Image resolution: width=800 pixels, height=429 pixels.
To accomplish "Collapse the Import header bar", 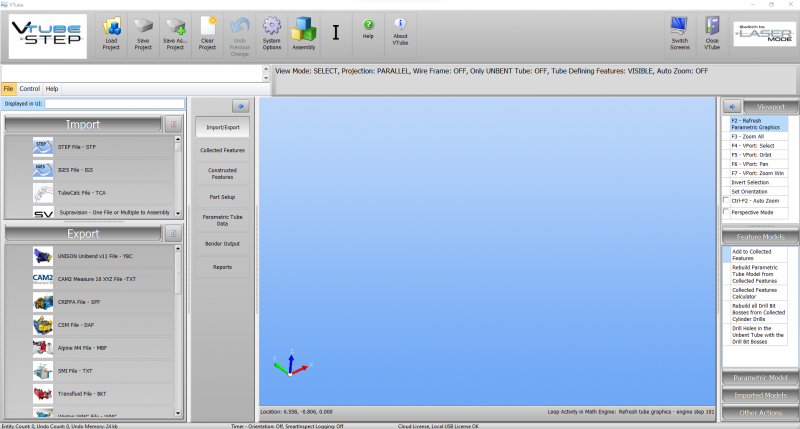I will (x=83, y=124).
